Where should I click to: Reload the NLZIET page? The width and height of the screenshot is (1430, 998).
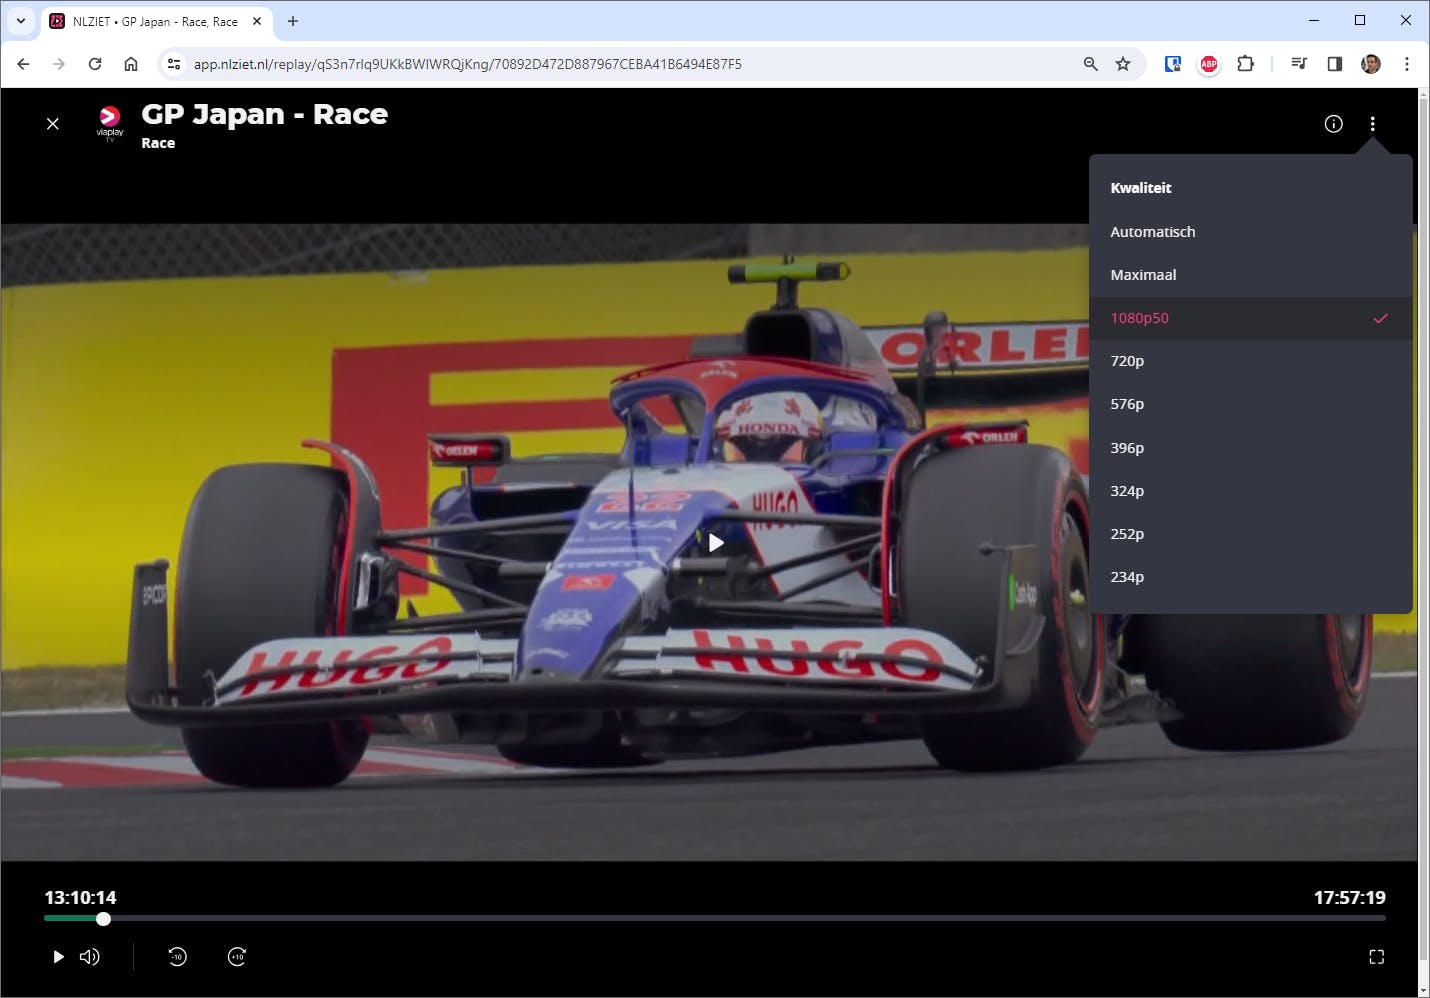(95, 64)
